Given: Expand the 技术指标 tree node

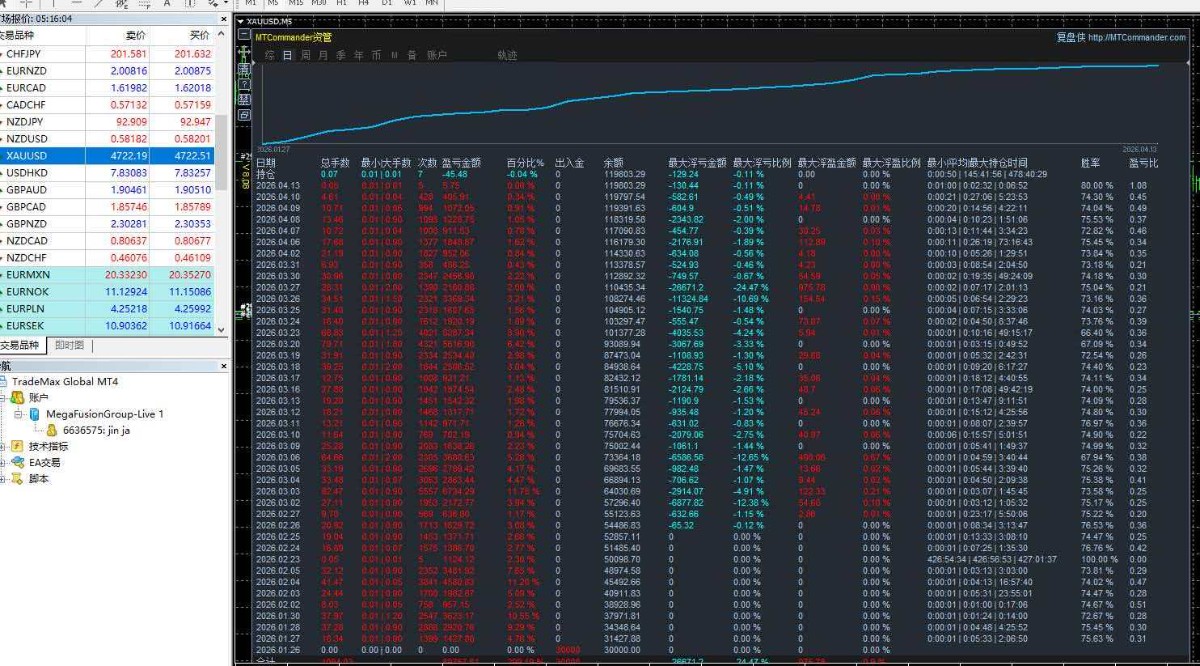Looking at the screenshot, I should pos(4,446).
